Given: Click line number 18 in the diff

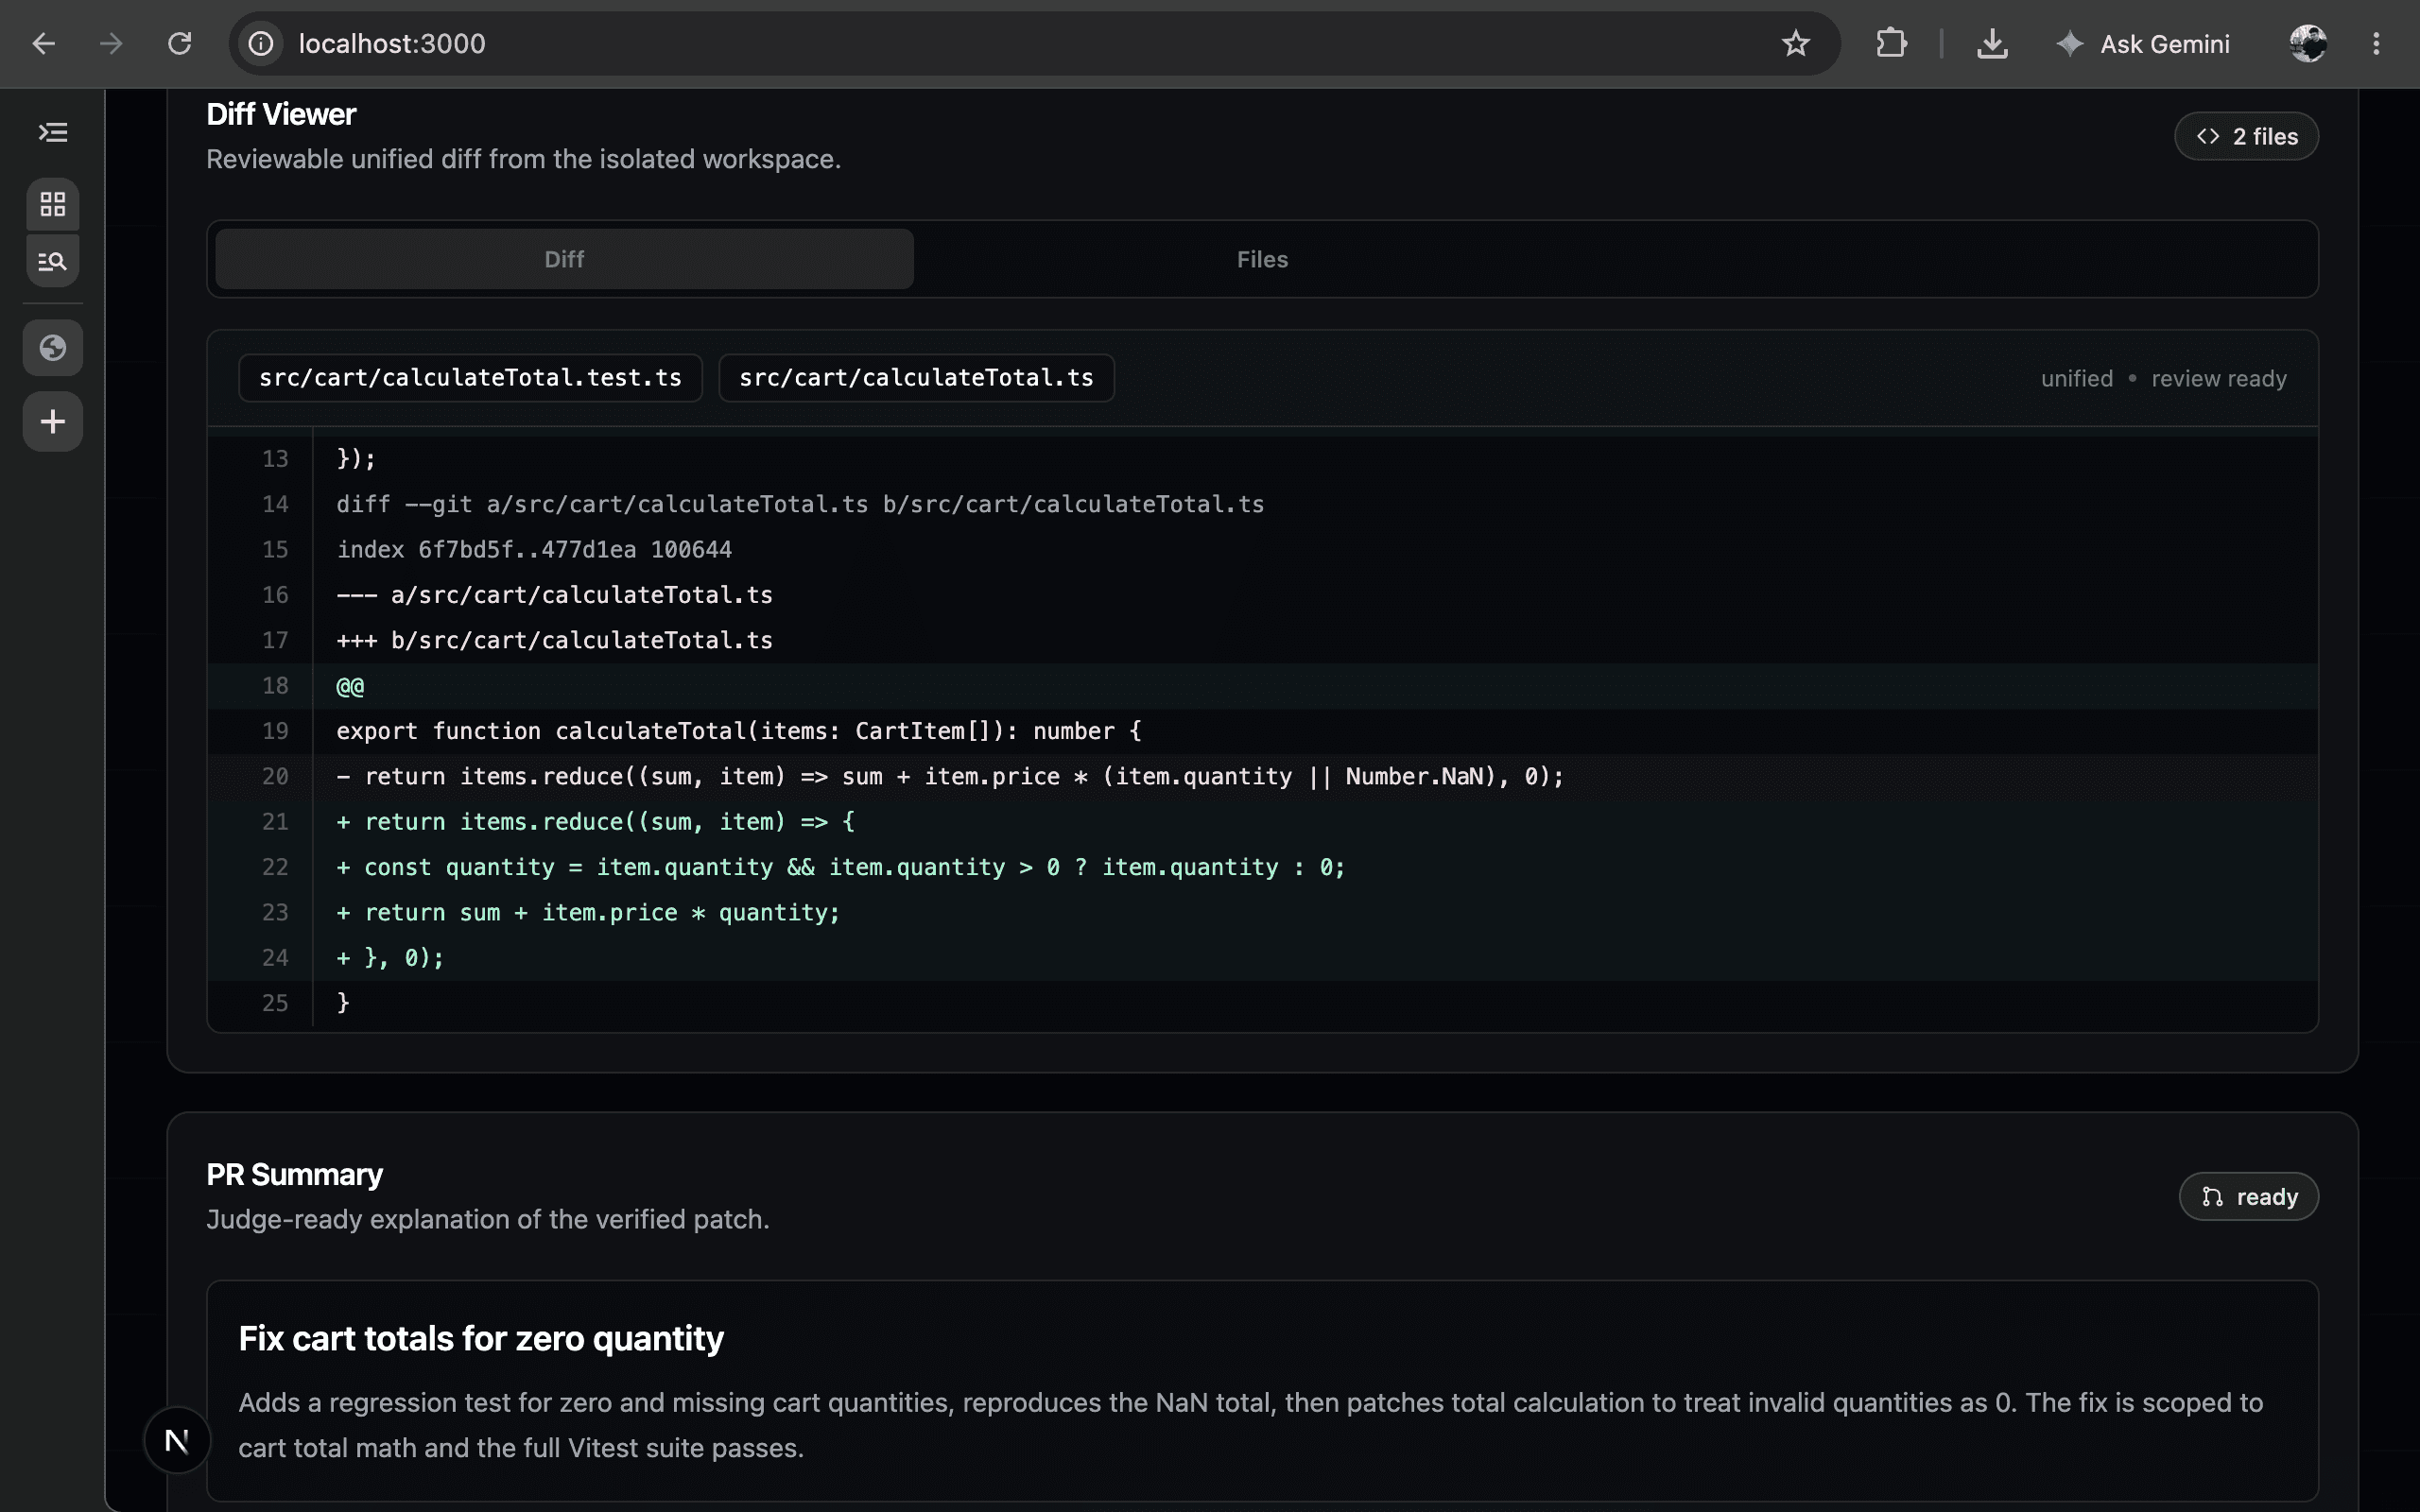Looking at the screenshot, I should pyautogui.click(x=275, y=686).
